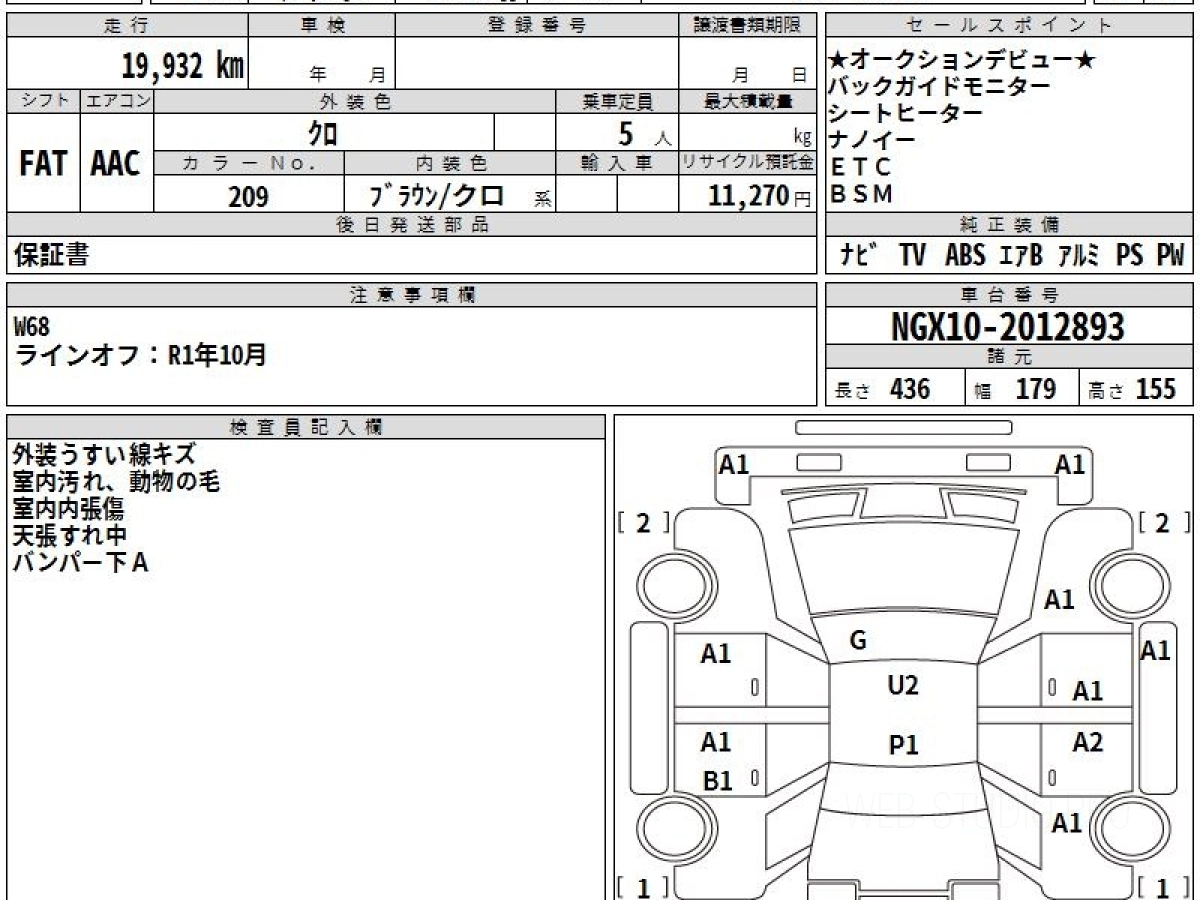1200x900 pixels.
Task: Select the AAC air conditioner value
Action: pos(117,163)
